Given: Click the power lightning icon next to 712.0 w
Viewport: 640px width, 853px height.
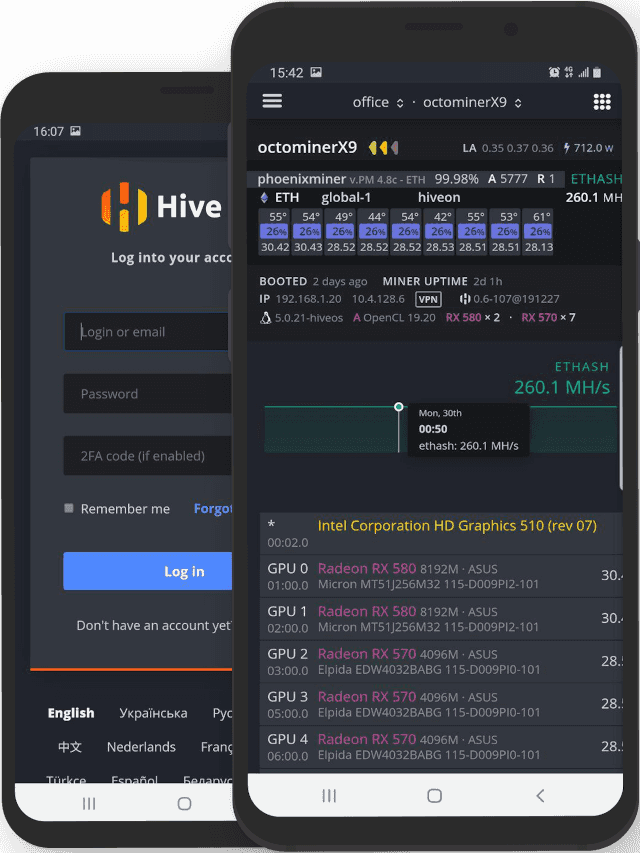Looking at the screenshot, I should (x=567, y=147).
